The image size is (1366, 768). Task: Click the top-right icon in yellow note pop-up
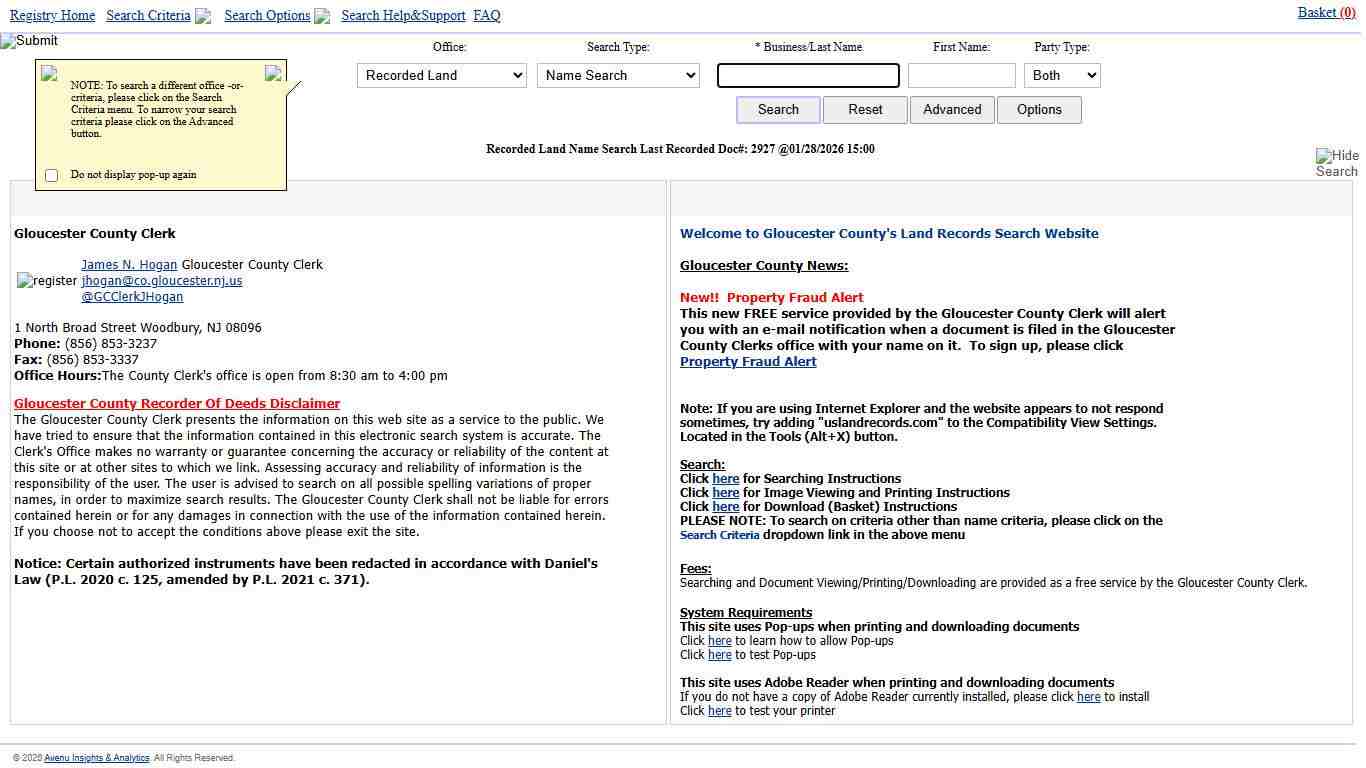(273, 73)
